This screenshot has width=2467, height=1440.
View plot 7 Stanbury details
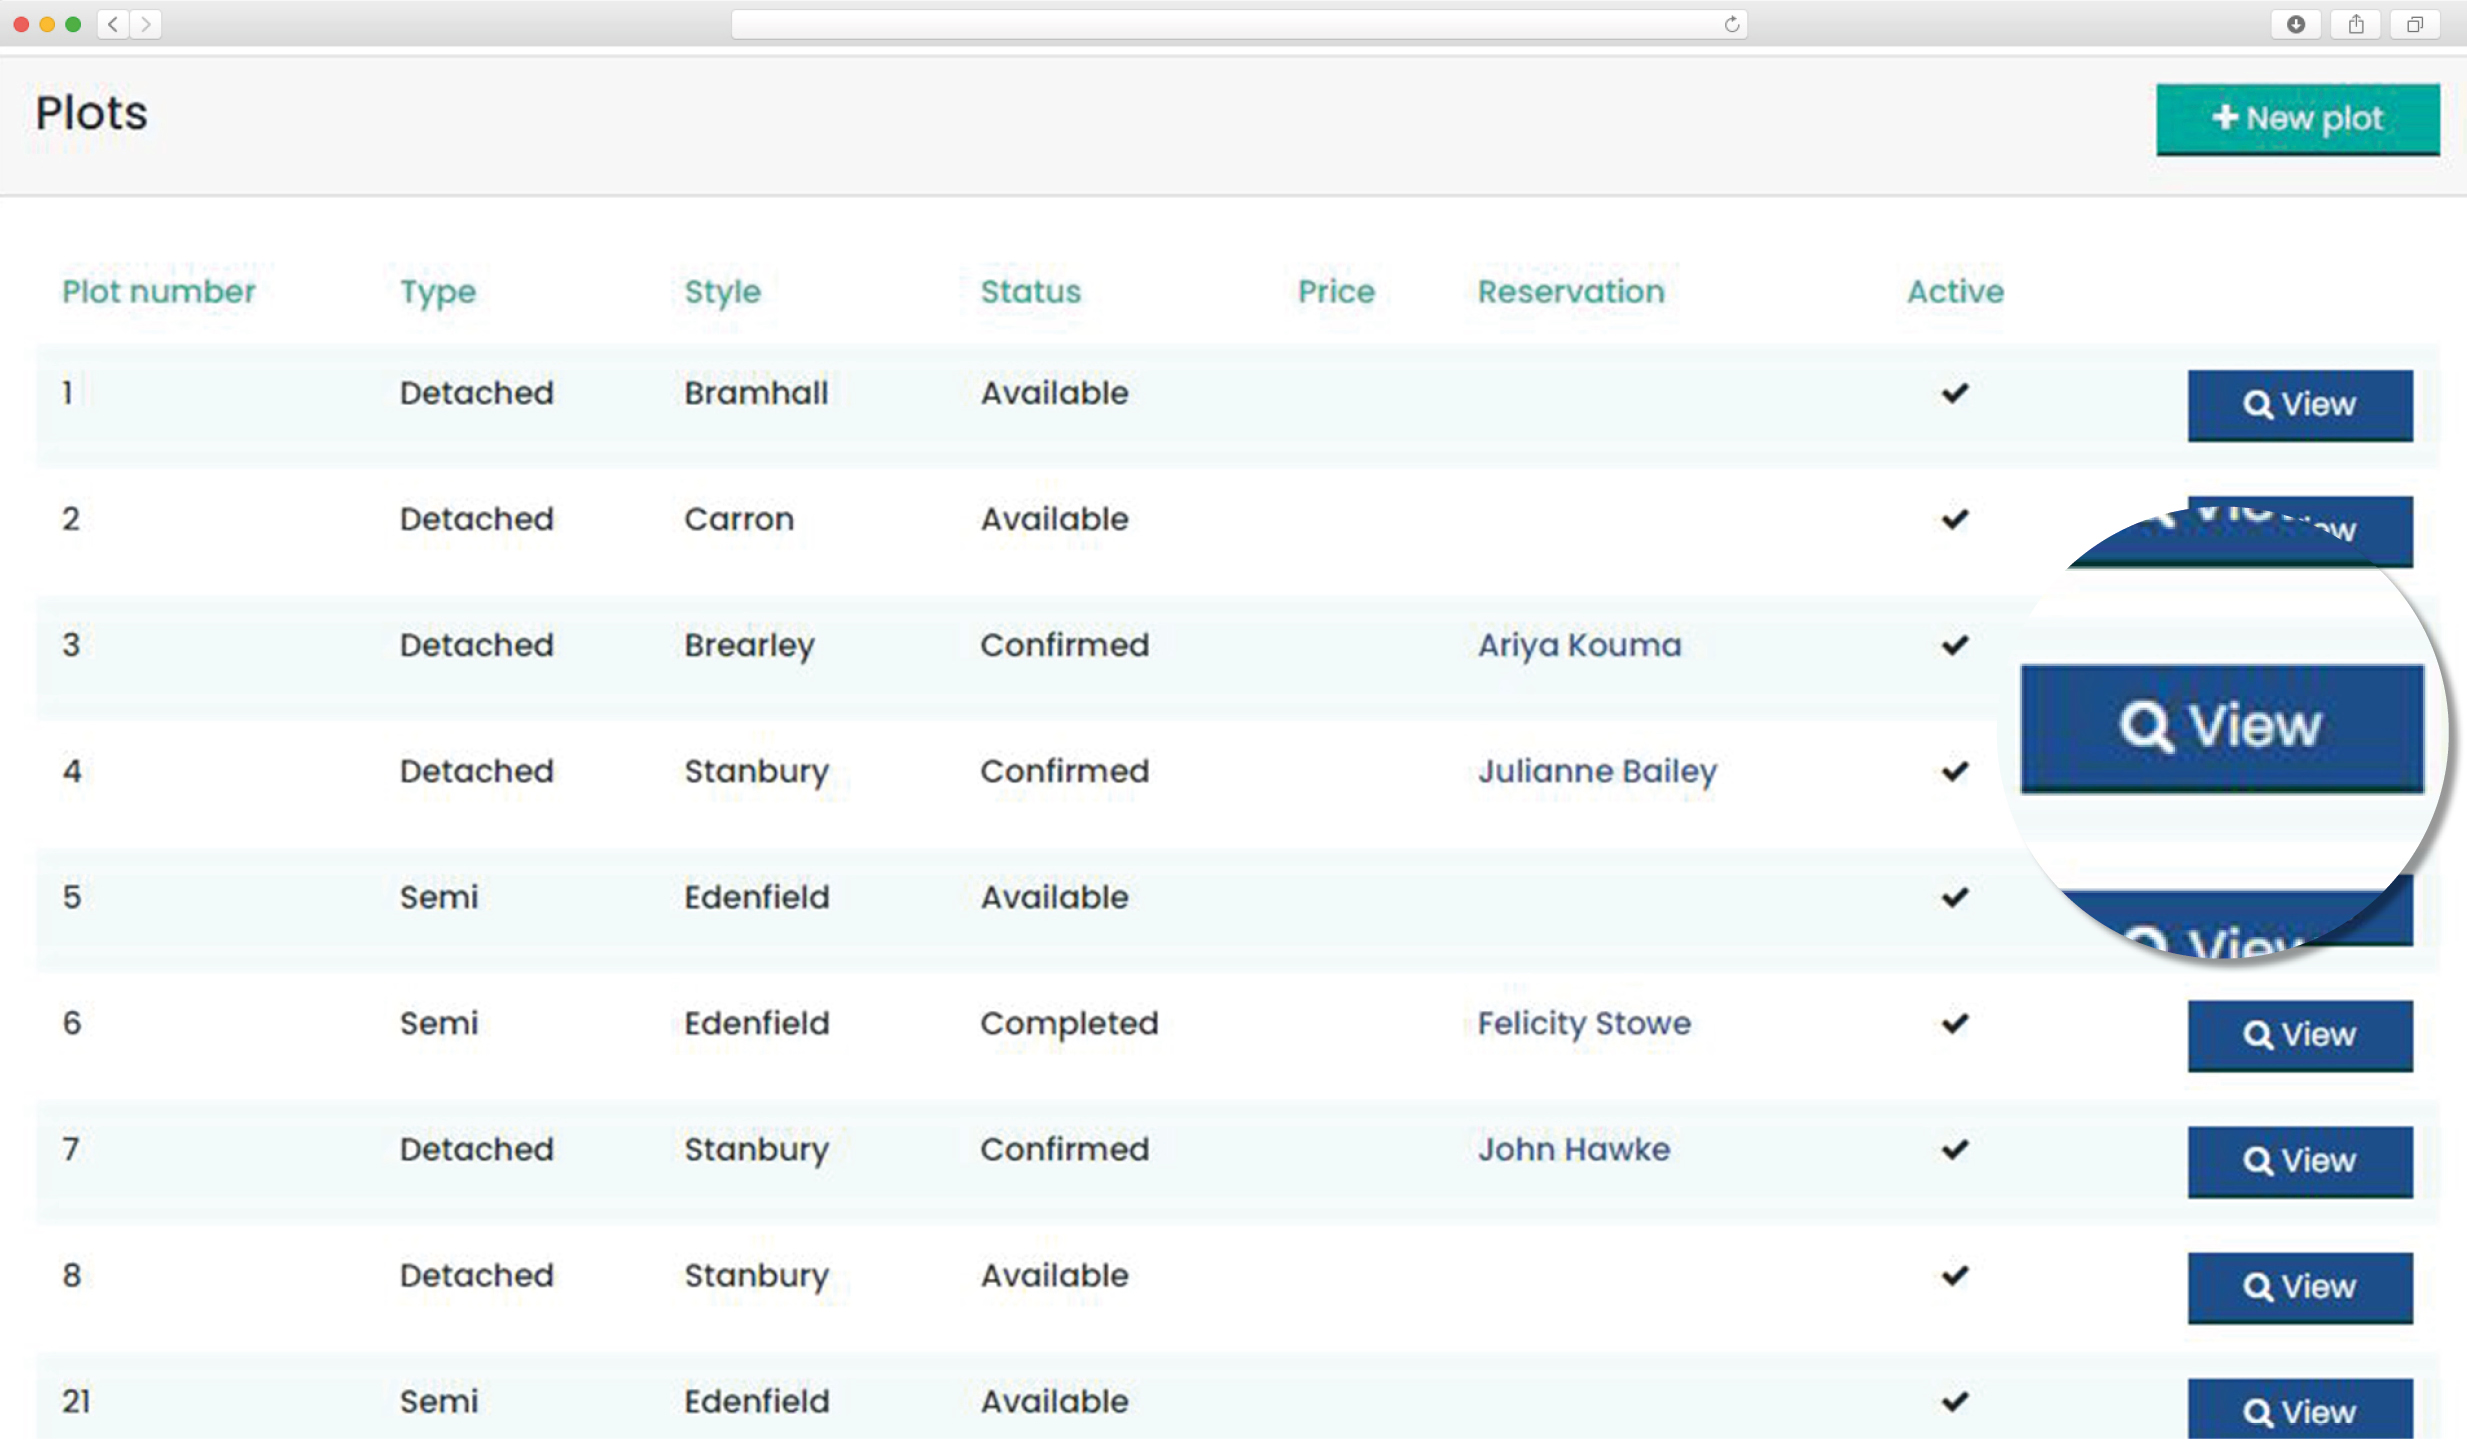tap(2300, 1161)
